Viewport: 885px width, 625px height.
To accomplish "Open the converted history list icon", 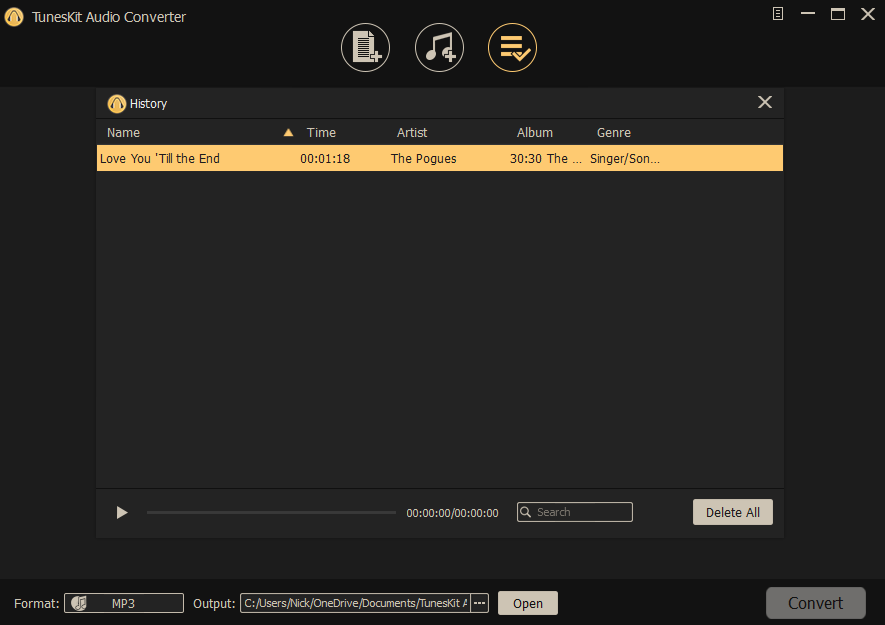I will (512, 46).
